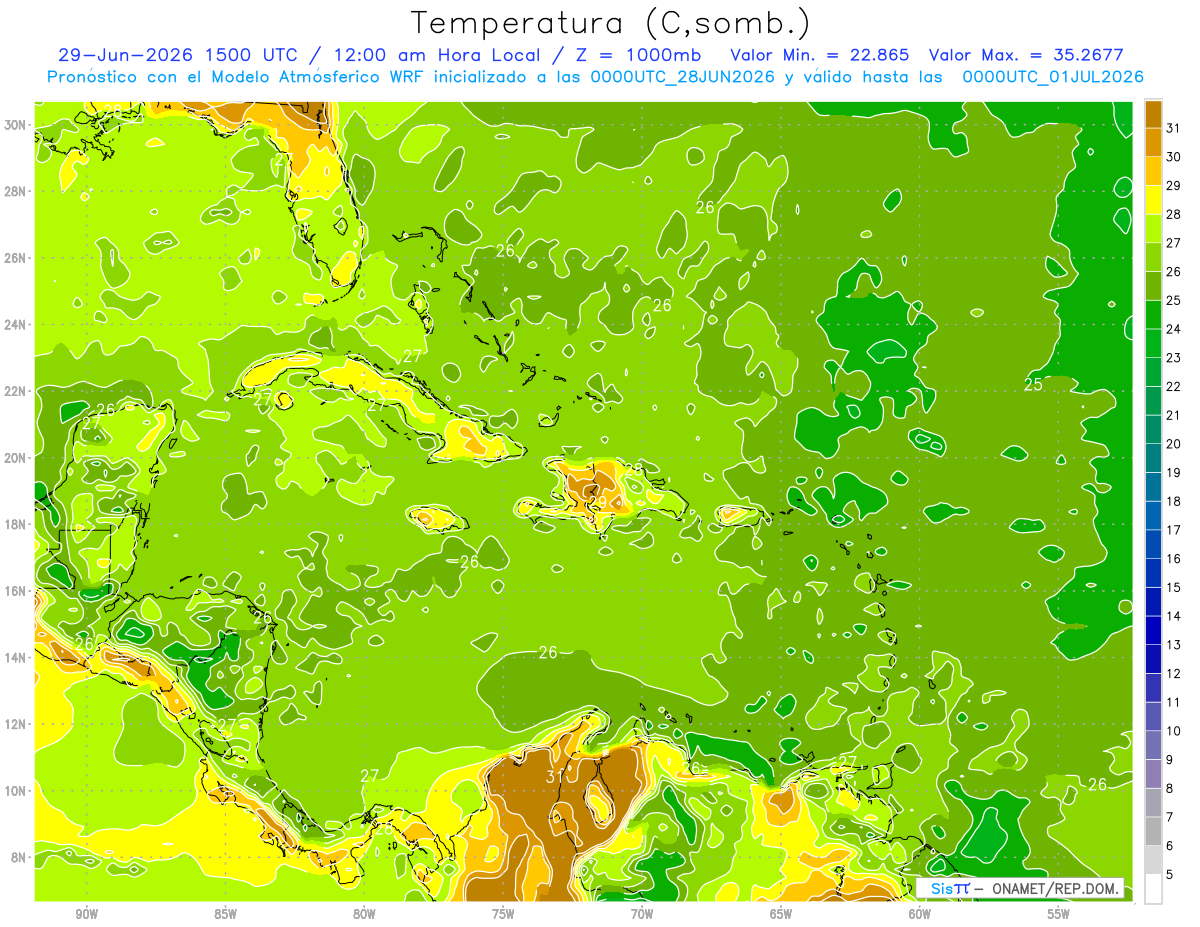The height and width of the screenshot is (927, 1200).
Task: Click legend value '20'
Action: [1174, 444]
